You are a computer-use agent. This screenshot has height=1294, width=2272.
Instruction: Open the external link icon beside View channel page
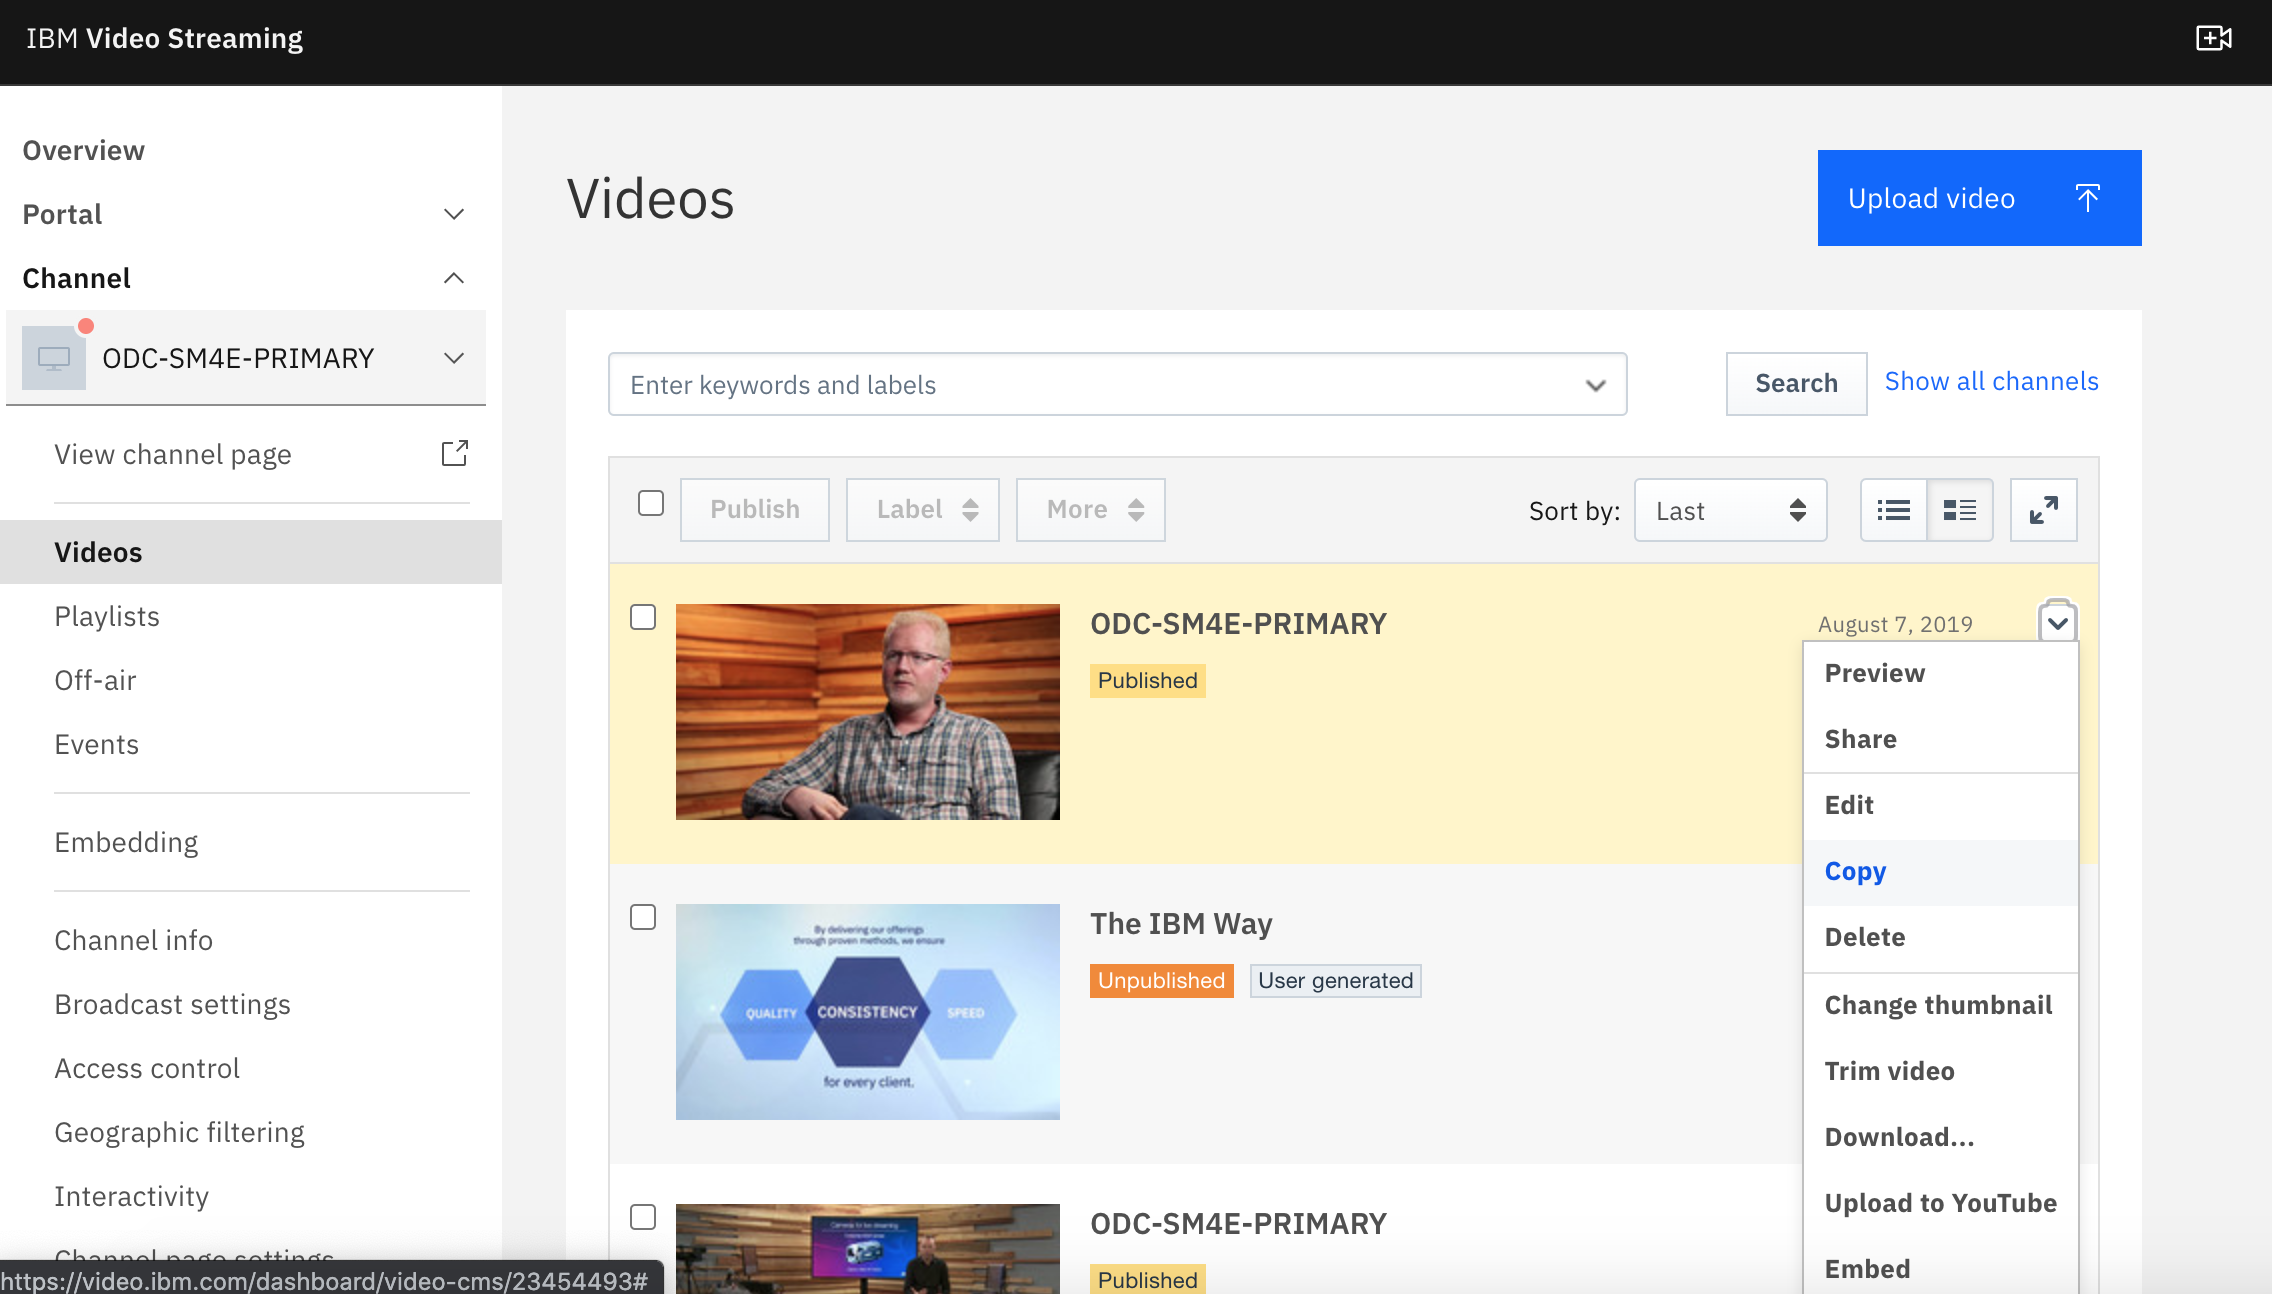(x=455, y=453)
